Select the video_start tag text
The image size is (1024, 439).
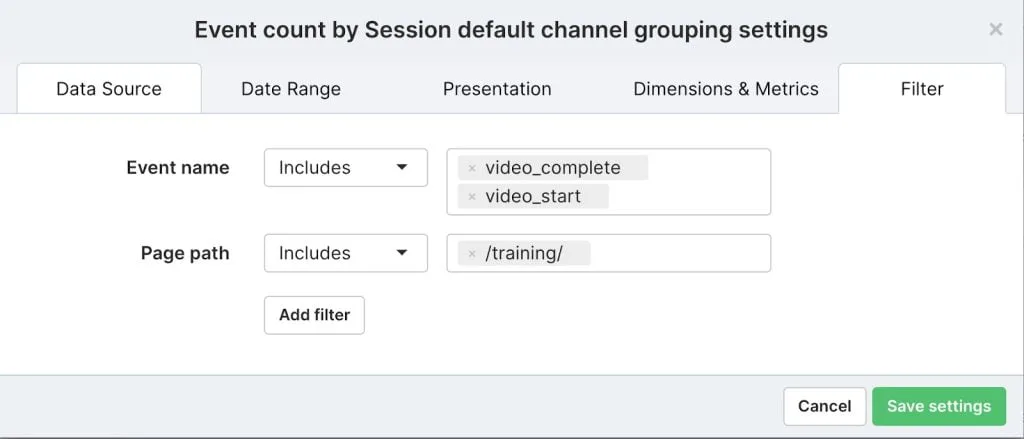532,196
